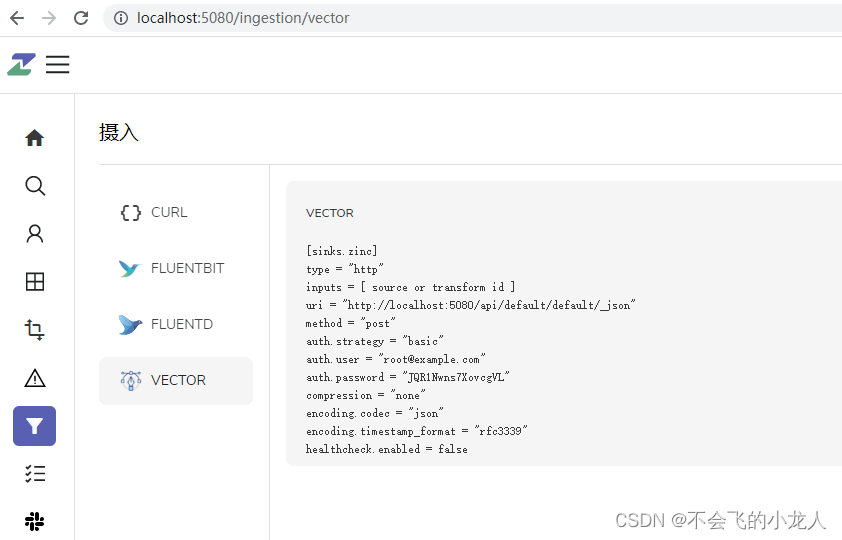Open the Alerts warning triangle icon
The image size is (842, 540).
coord(35,378)
